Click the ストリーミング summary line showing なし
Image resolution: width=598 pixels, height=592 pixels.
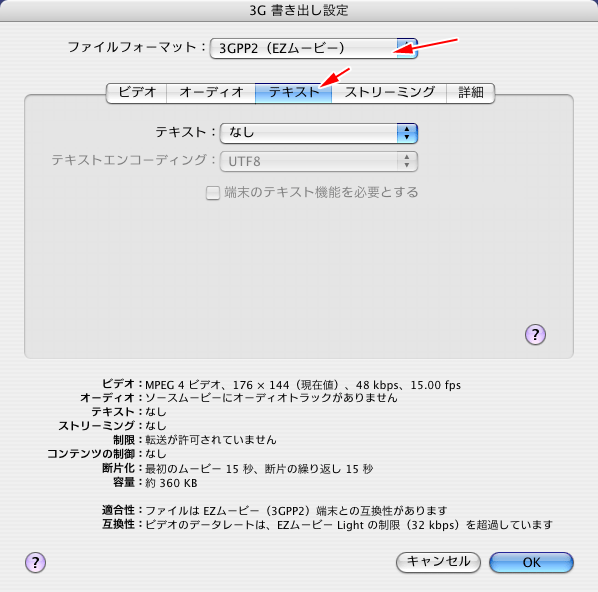(x=112, y=426)
